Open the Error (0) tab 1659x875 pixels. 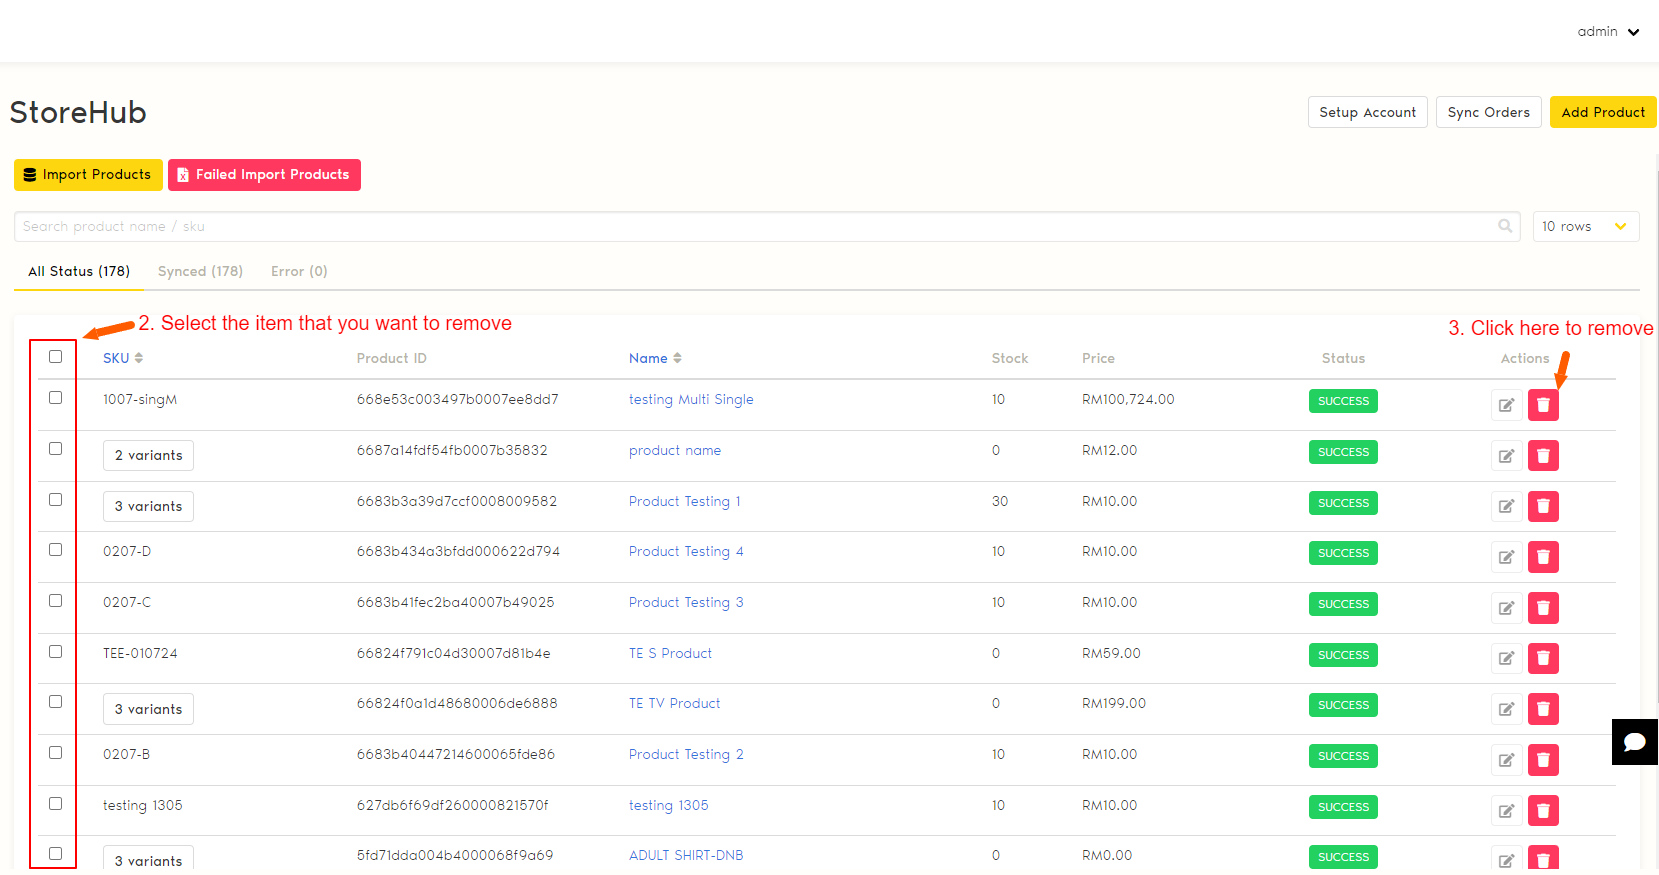[299, 271]
